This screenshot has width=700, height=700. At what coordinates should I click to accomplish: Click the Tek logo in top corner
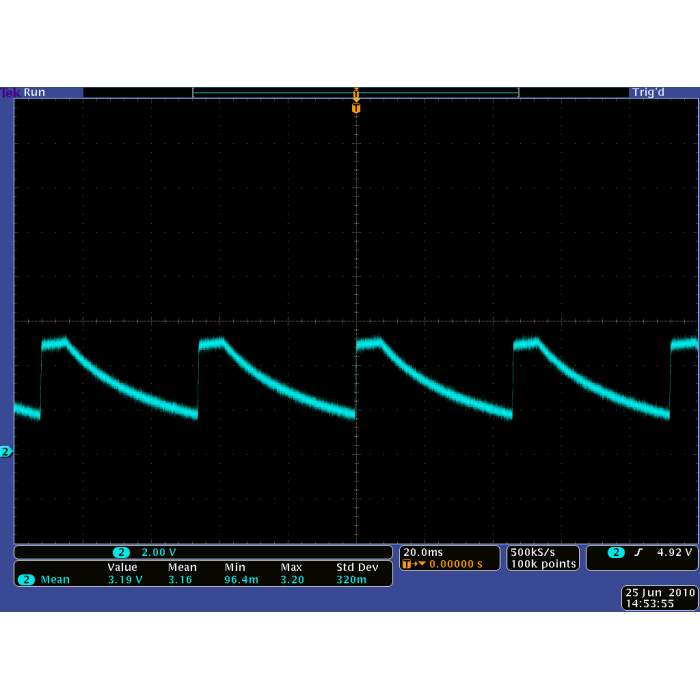click(10, 92)
